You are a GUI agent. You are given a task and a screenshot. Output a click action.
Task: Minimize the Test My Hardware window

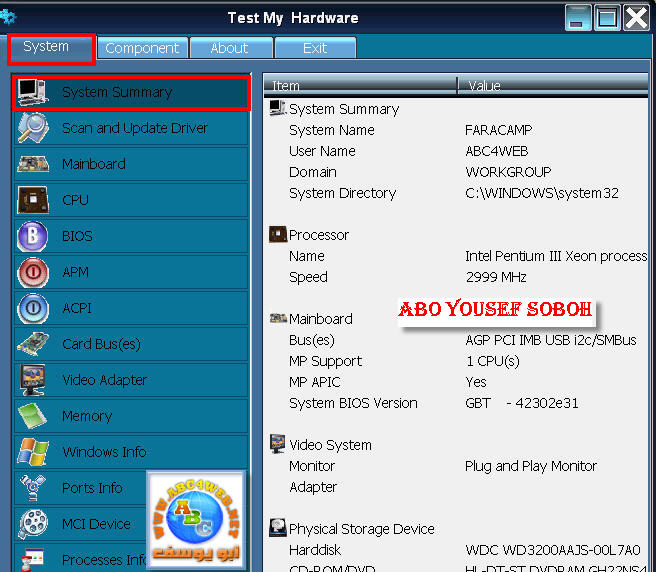(x=578, y=18)
